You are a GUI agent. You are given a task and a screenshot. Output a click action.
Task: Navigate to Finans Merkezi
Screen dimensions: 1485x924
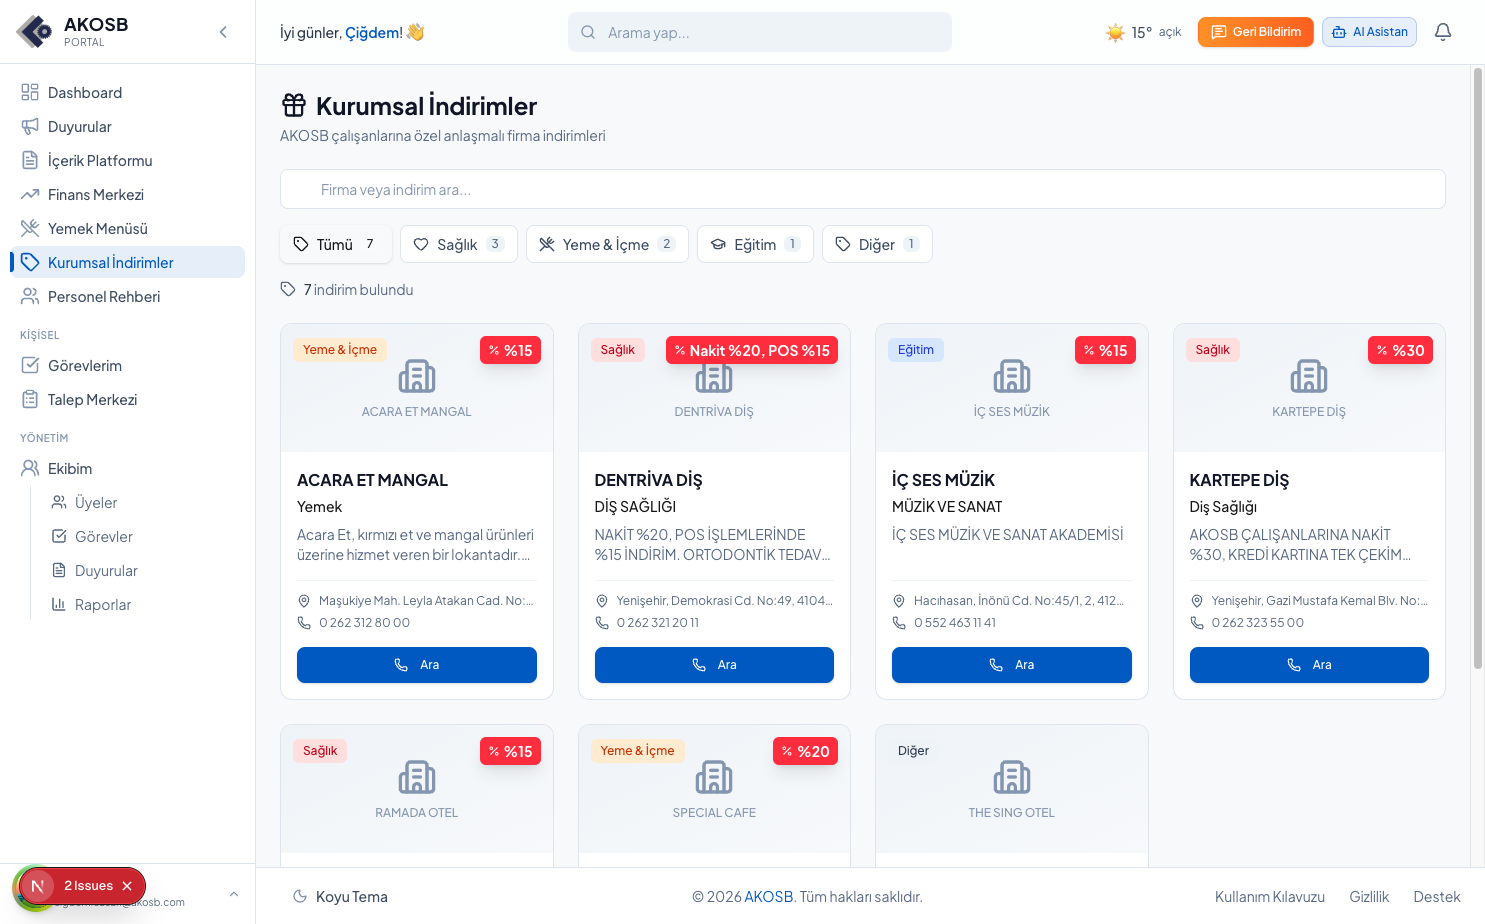127,195
